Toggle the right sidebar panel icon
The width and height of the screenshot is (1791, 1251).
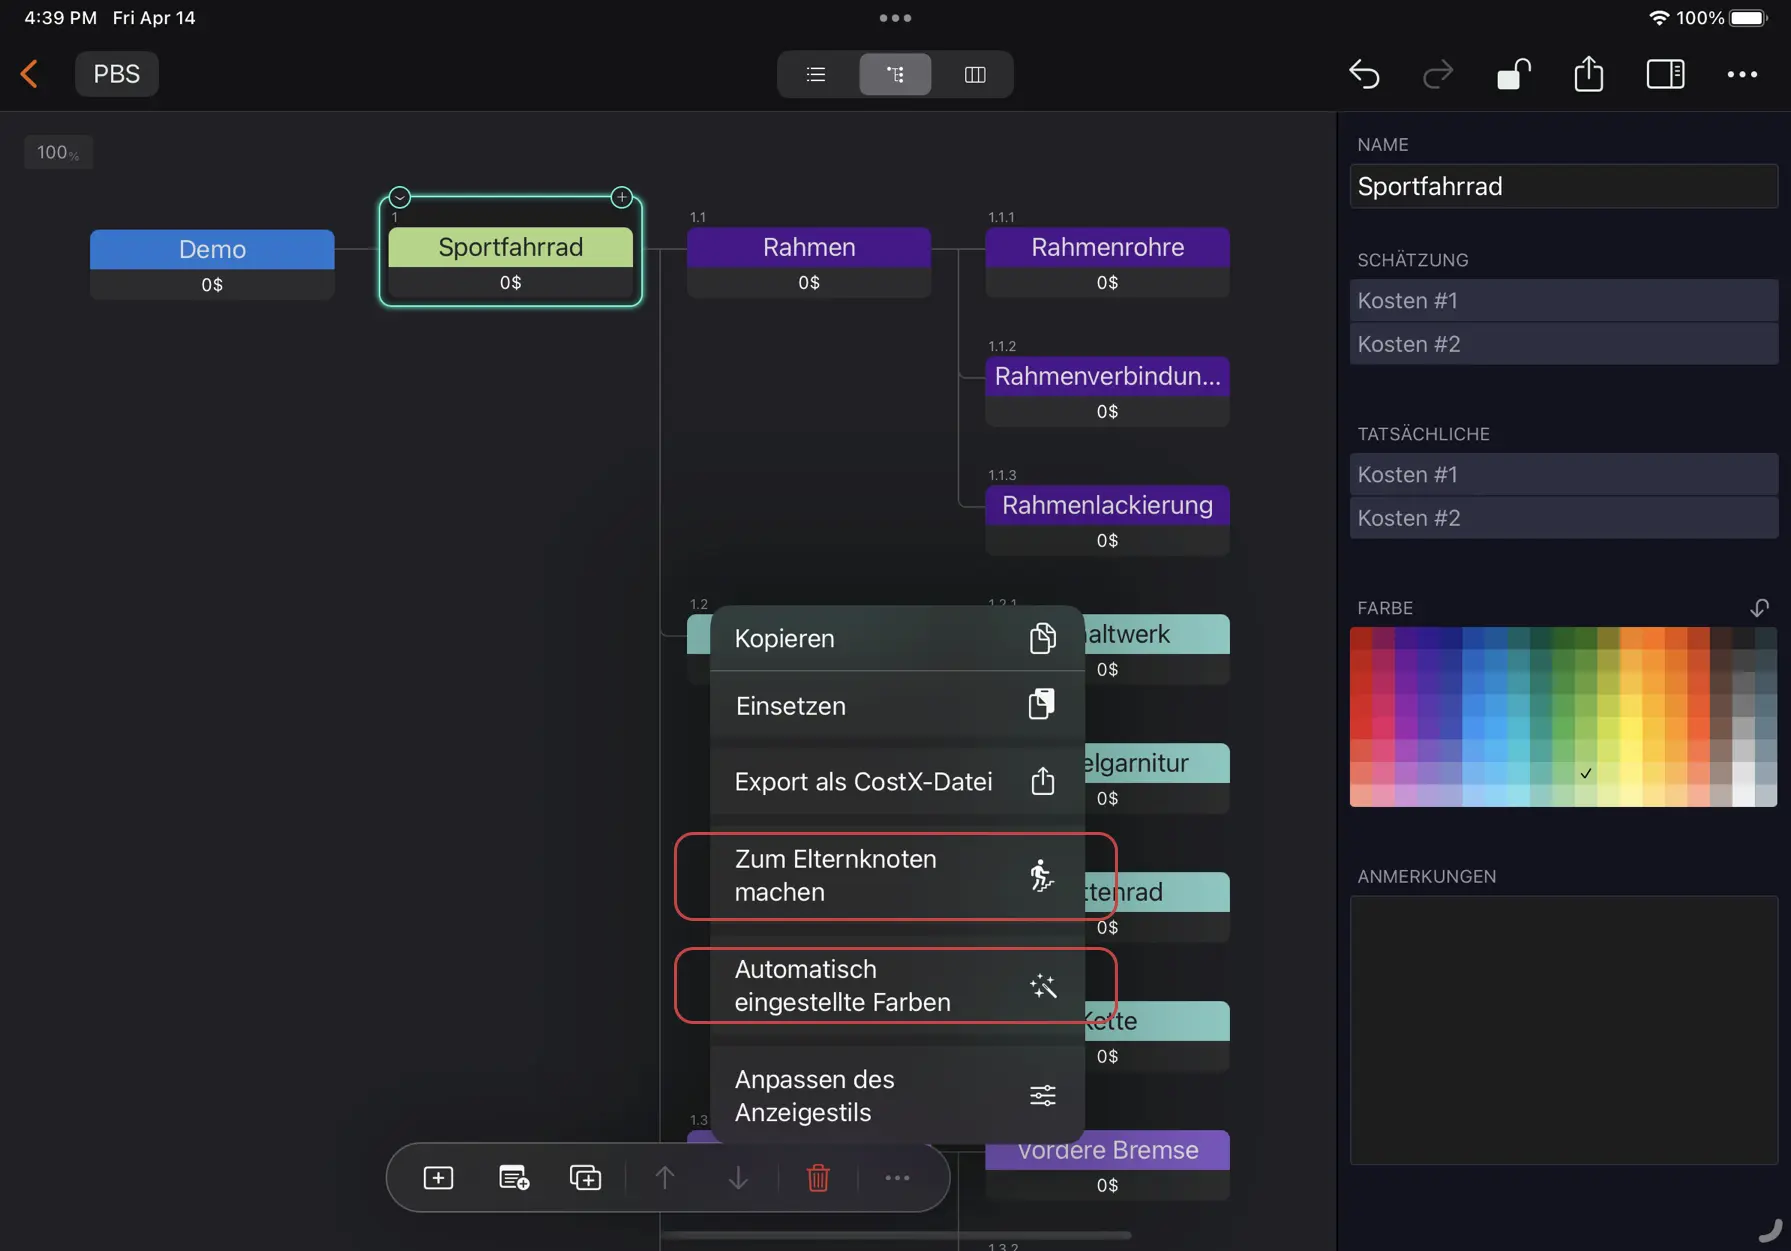pyautogui.click(x=1665, y=74)
